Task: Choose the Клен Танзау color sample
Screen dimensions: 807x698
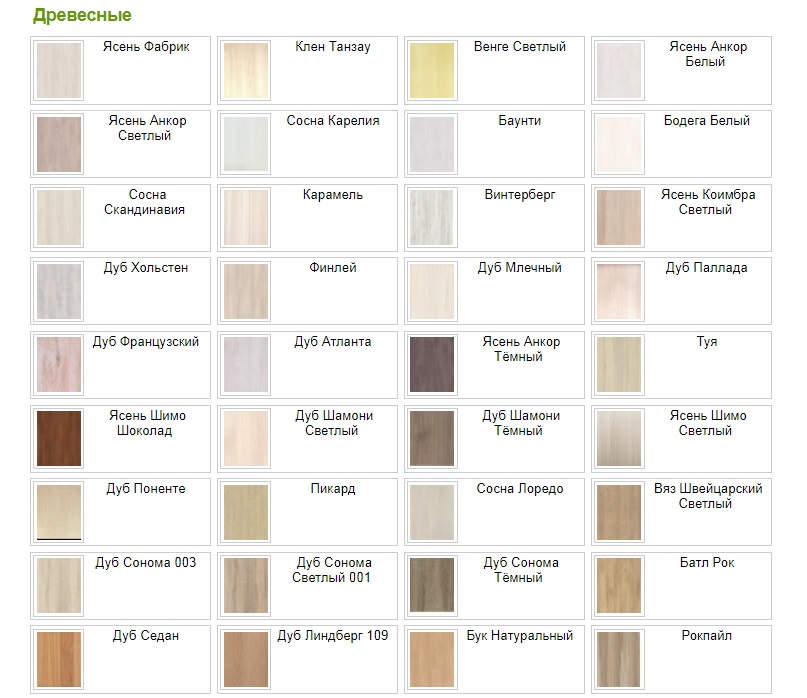Action: (x=246, y=71)
